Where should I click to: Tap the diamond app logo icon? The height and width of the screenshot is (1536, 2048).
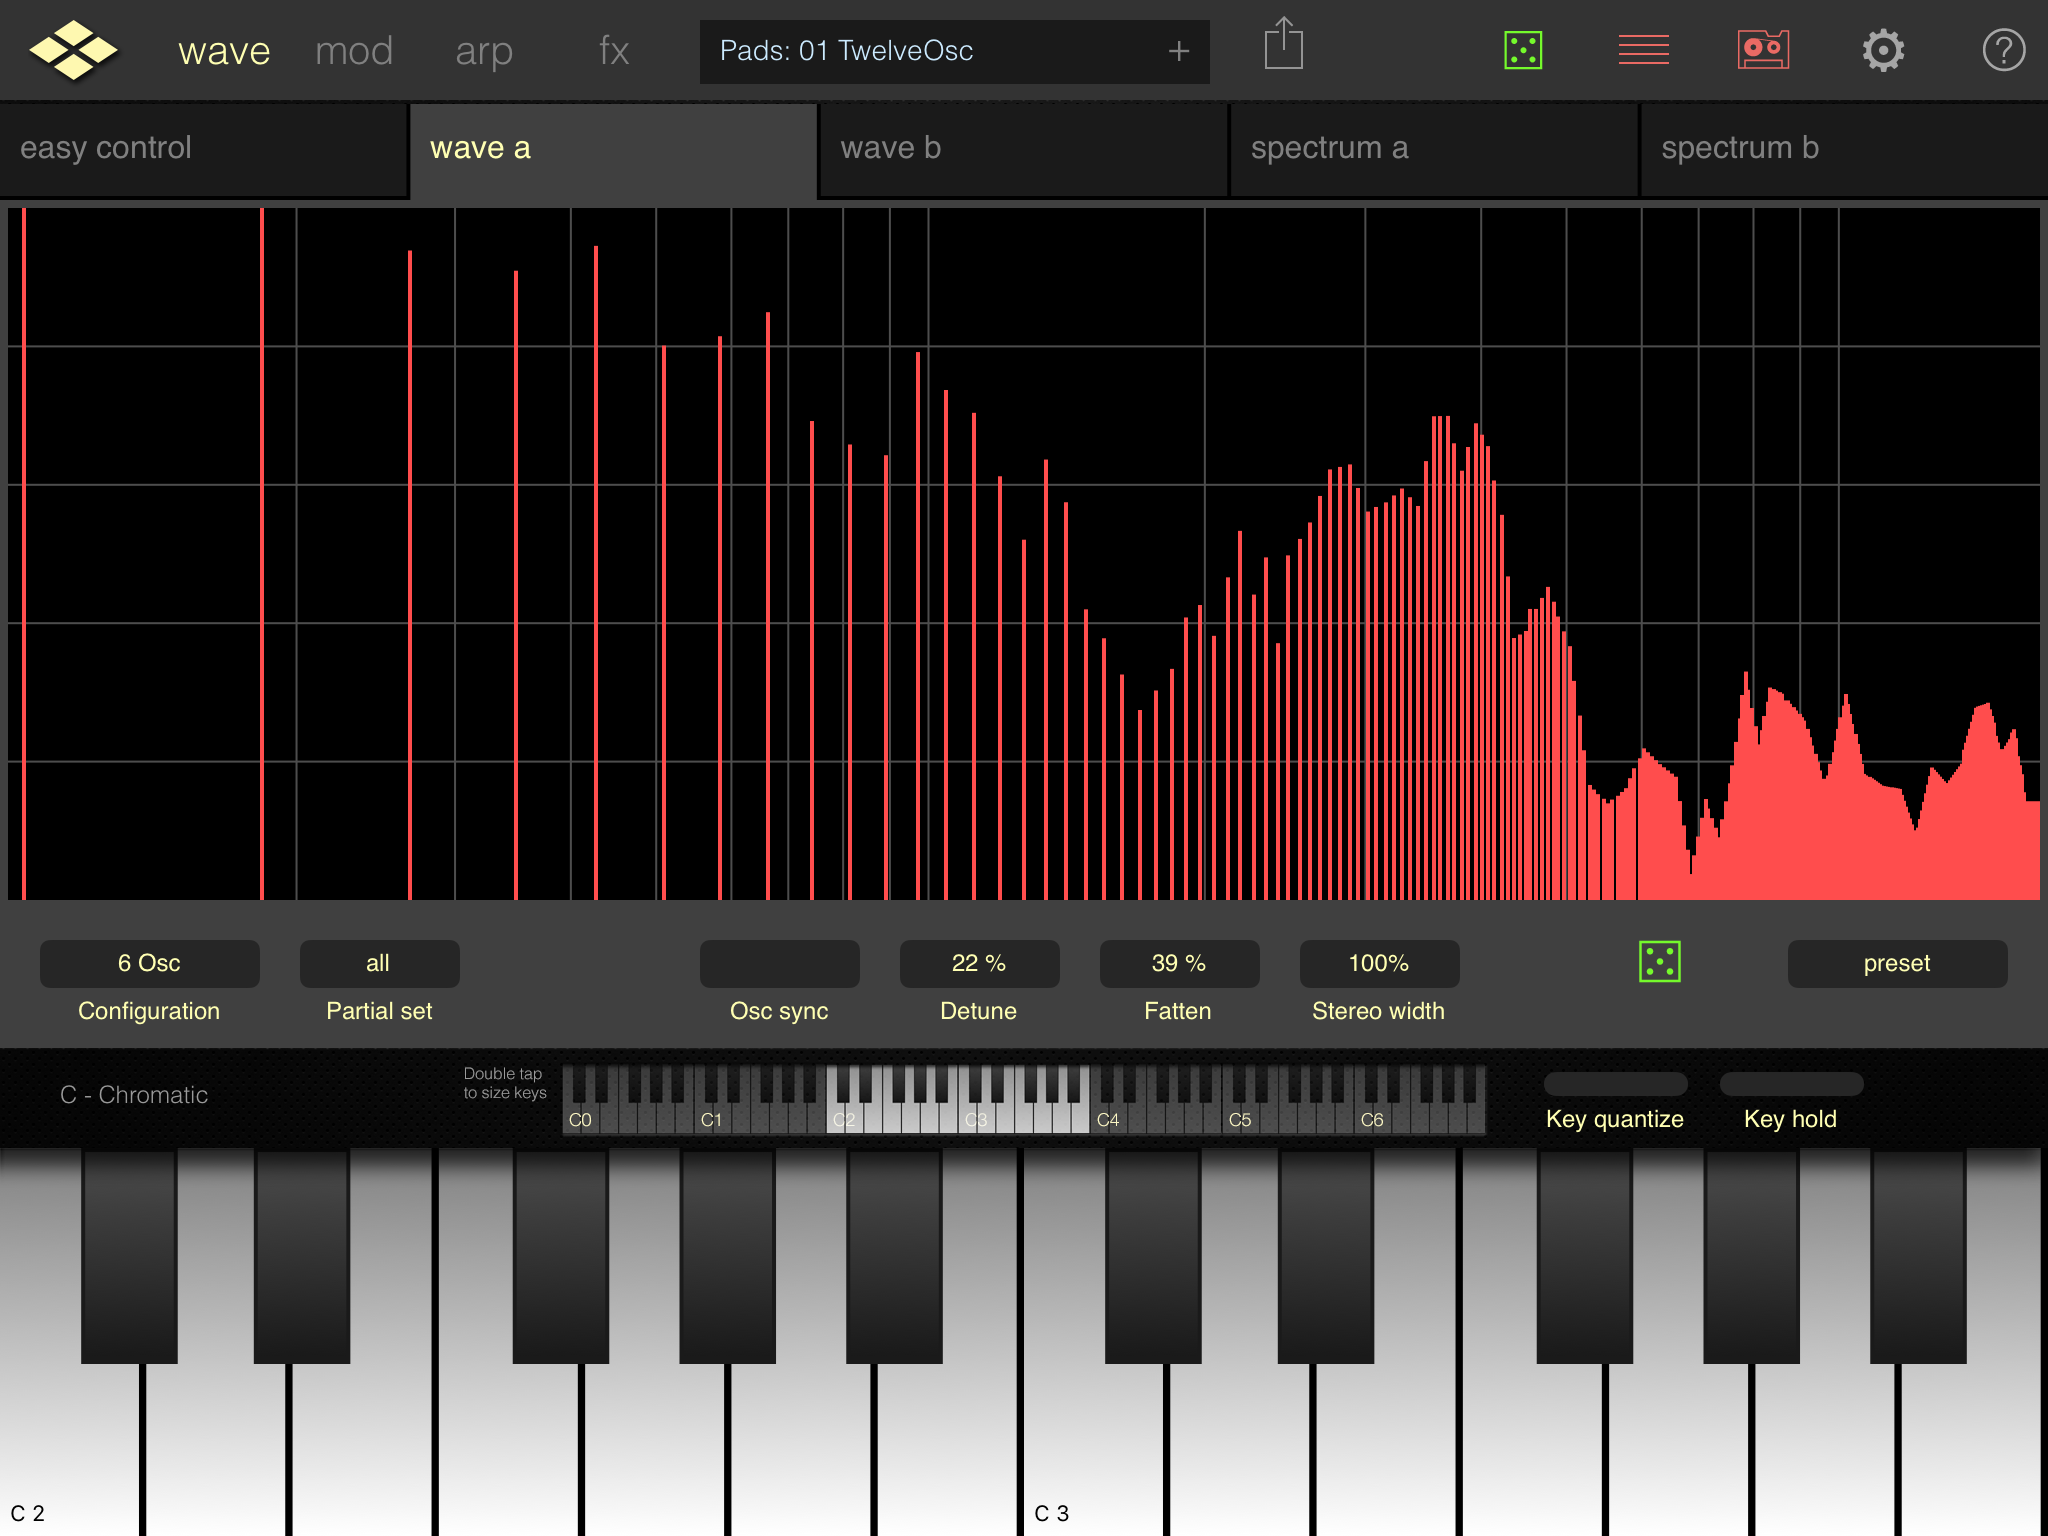[x=73, y=50]
